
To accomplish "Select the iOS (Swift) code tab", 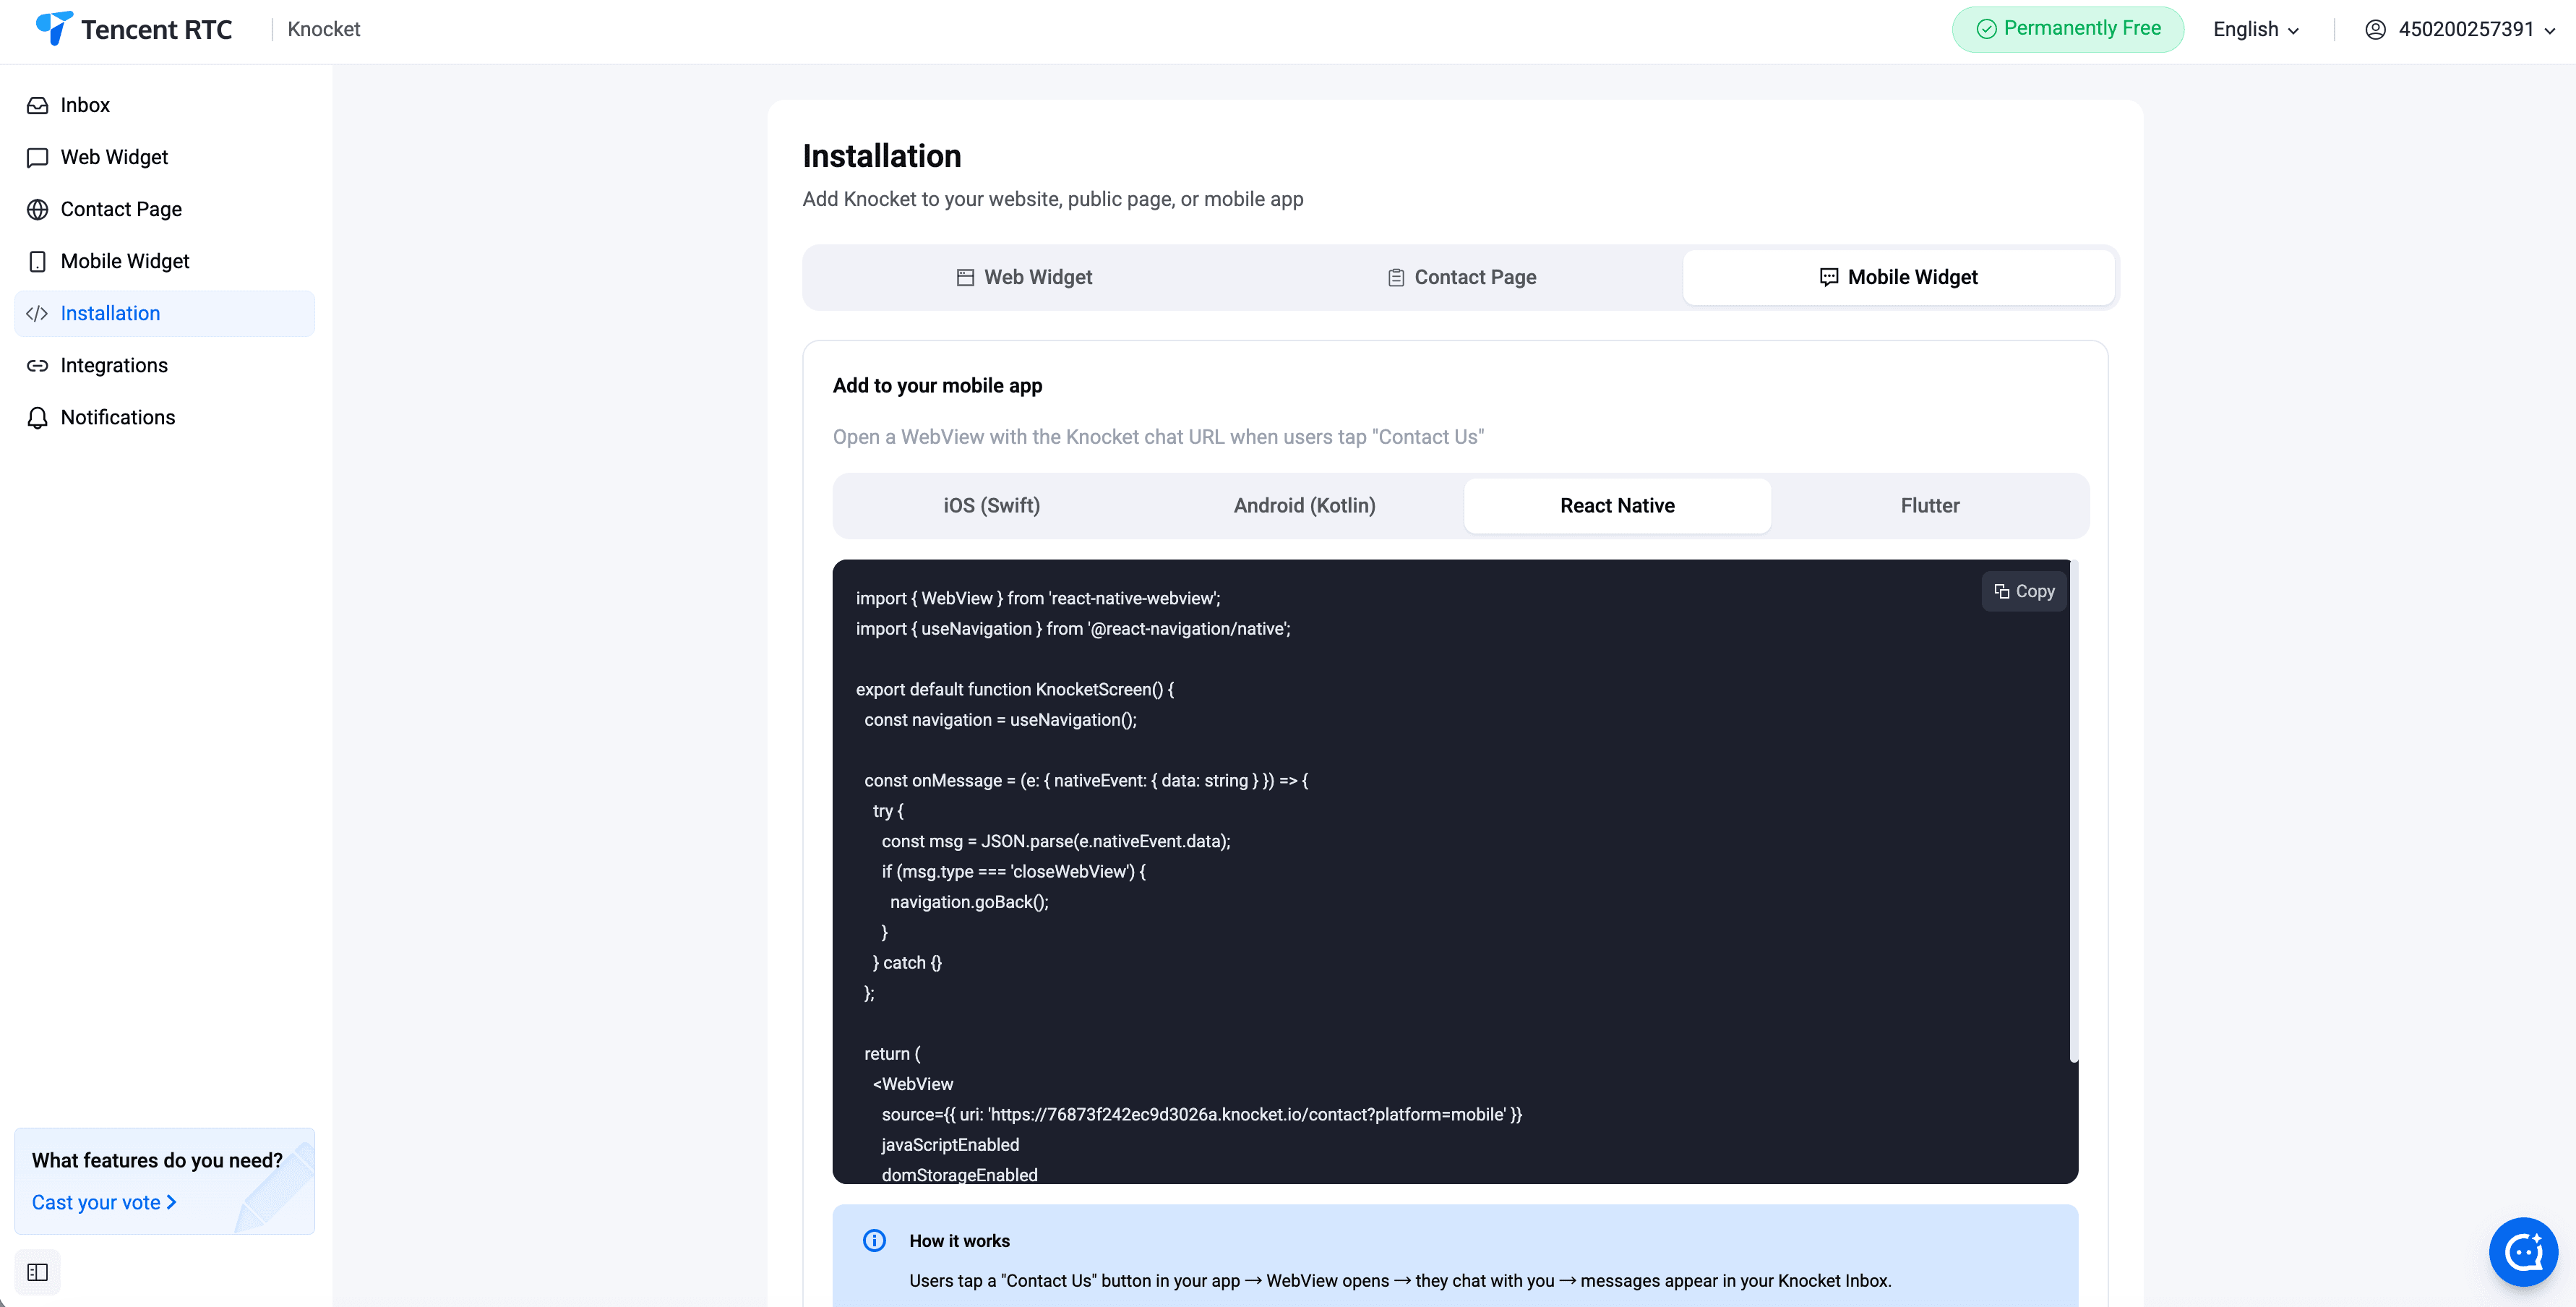I will coord(991,505).
